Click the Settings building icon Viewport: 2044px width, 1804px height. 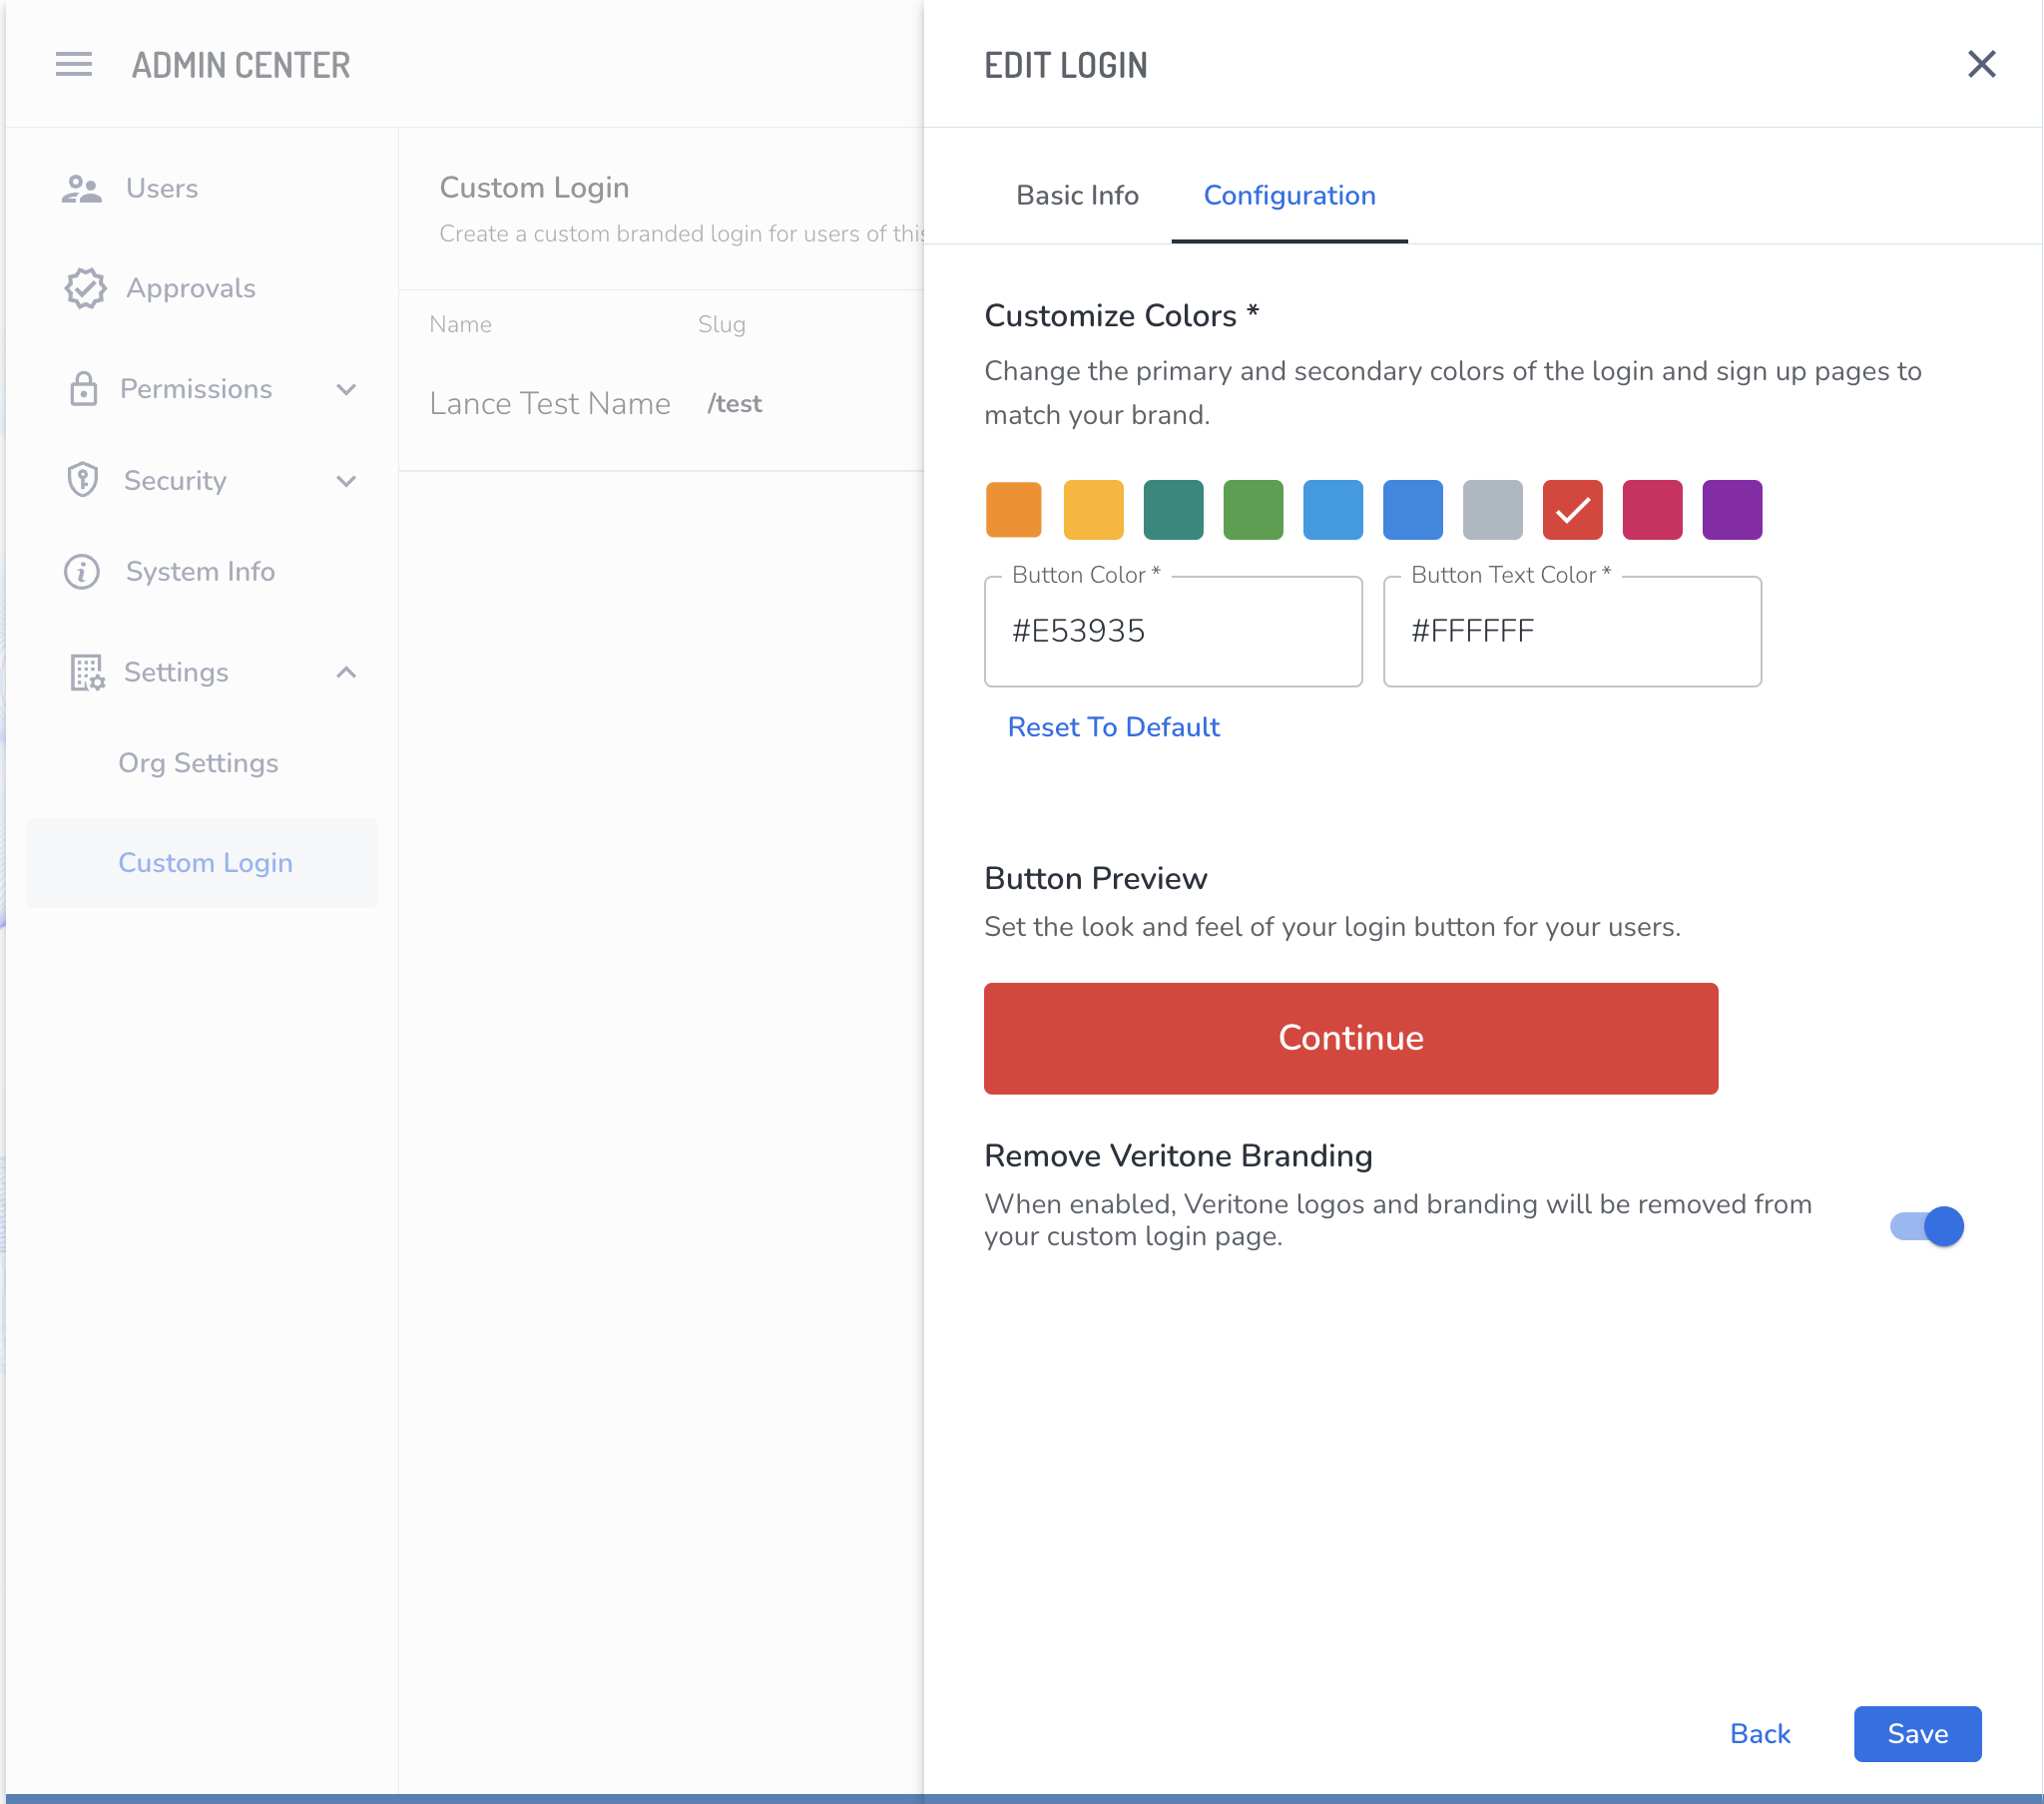click(84, 672)
